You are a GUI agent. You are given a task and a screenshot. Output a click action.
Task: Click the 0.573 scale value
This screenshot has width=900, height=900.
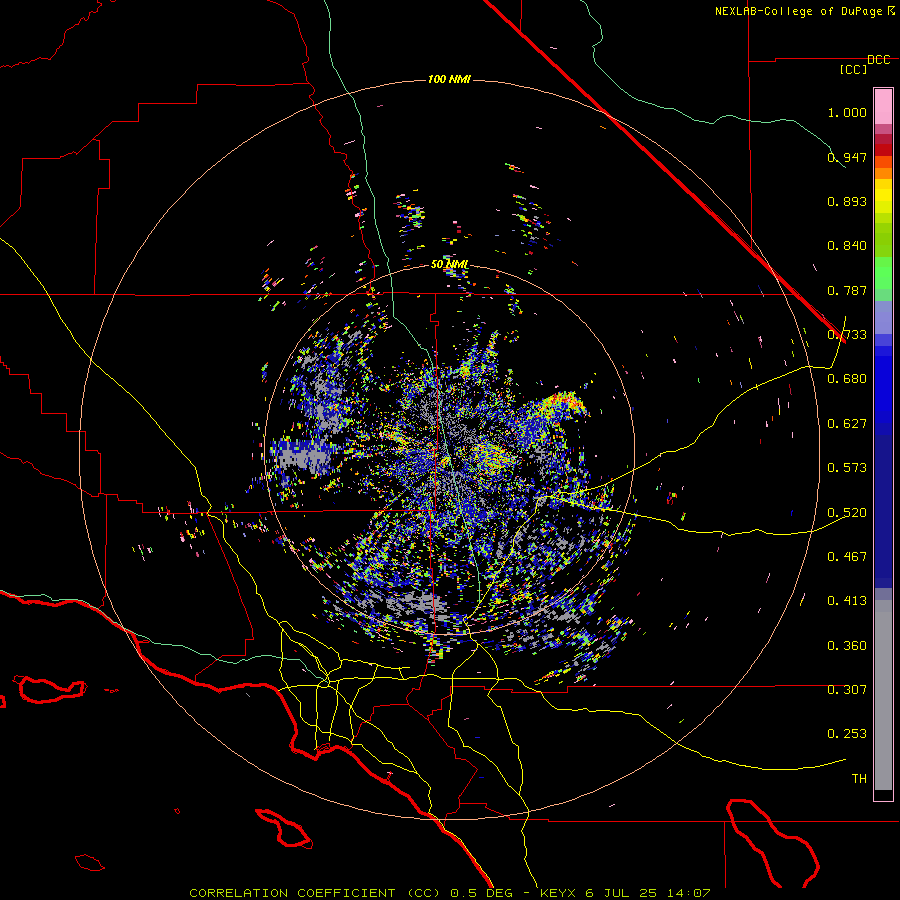(x=847, y=468)
